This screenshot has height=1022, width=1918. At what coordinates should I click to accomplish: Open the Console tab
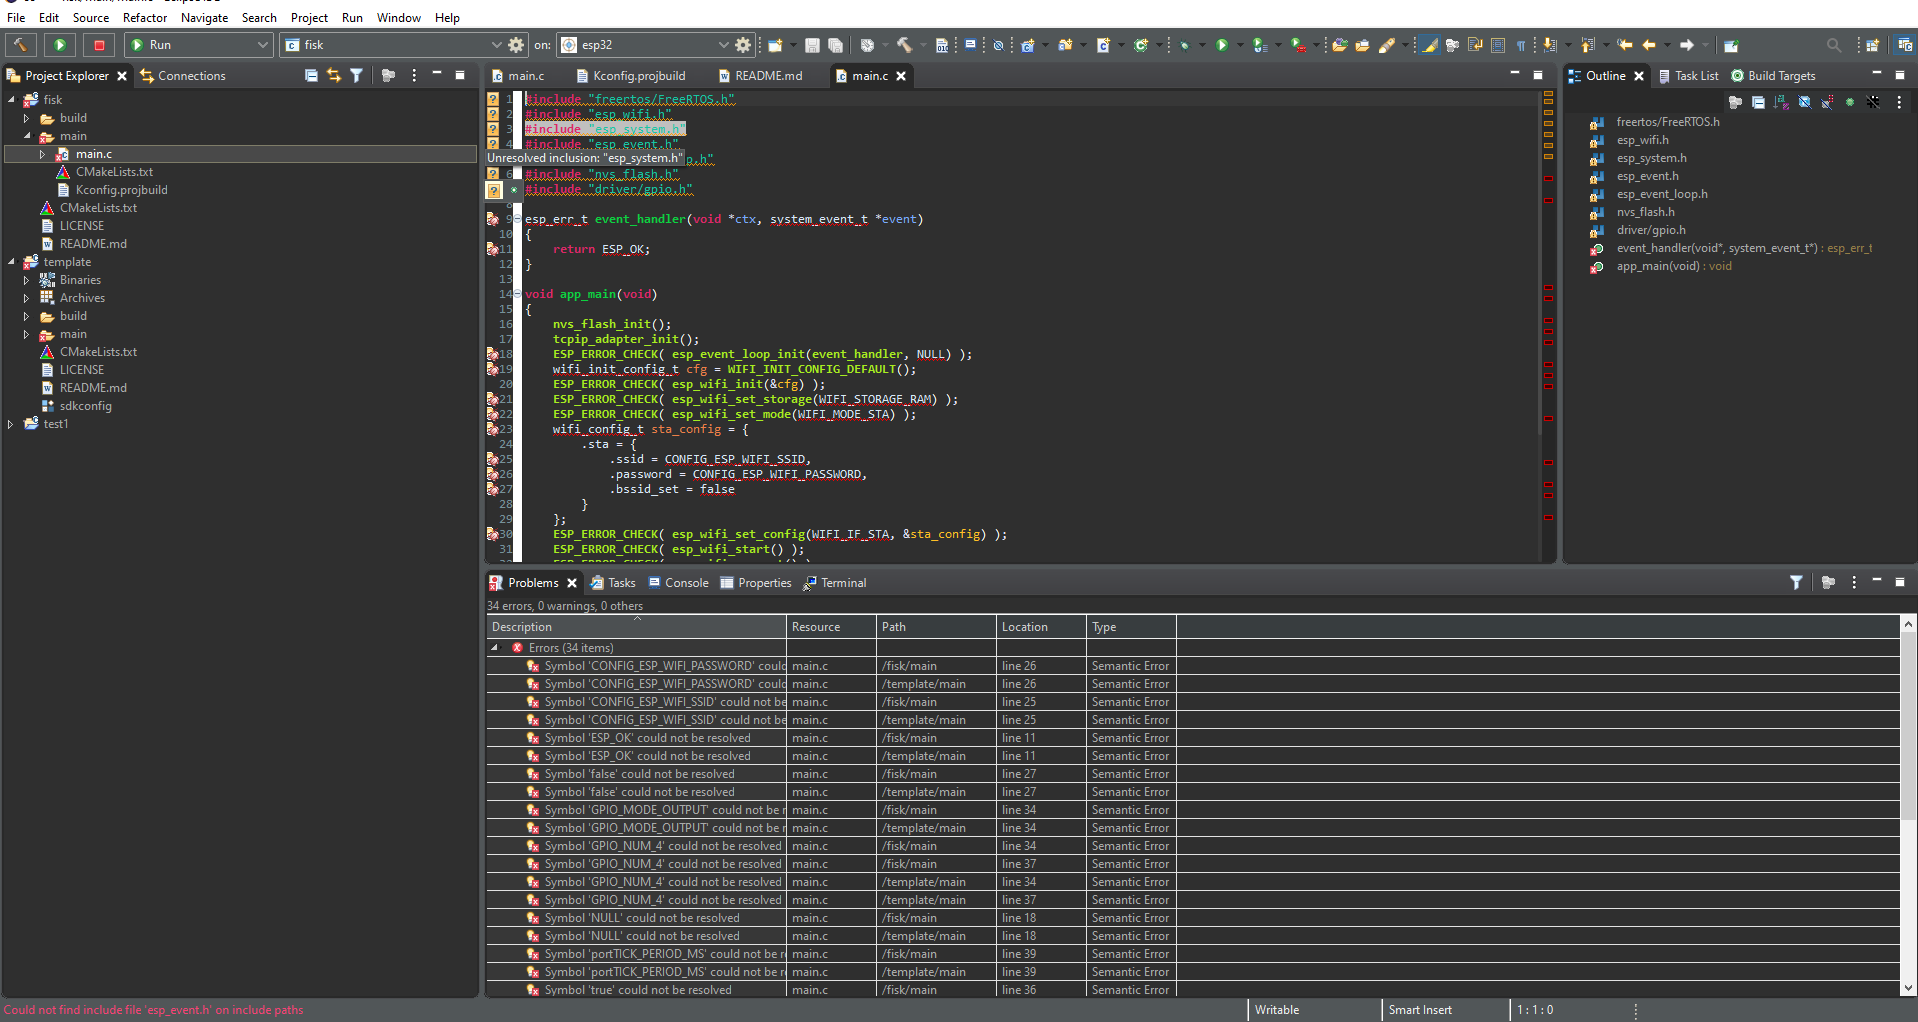tap(678, 582)
